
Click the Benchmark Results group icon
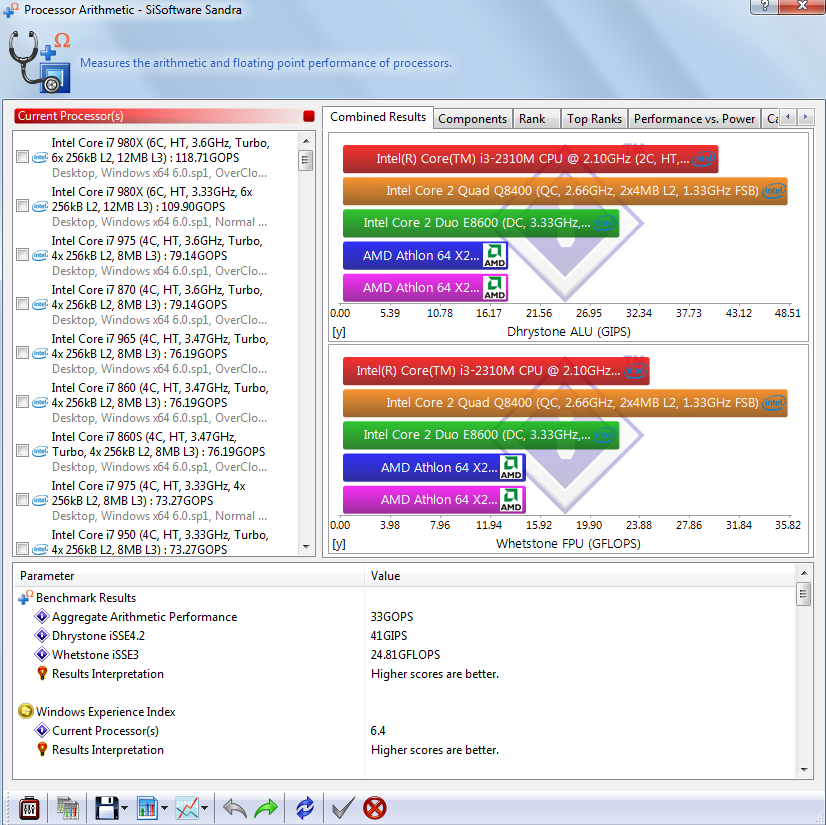point(26,597)
